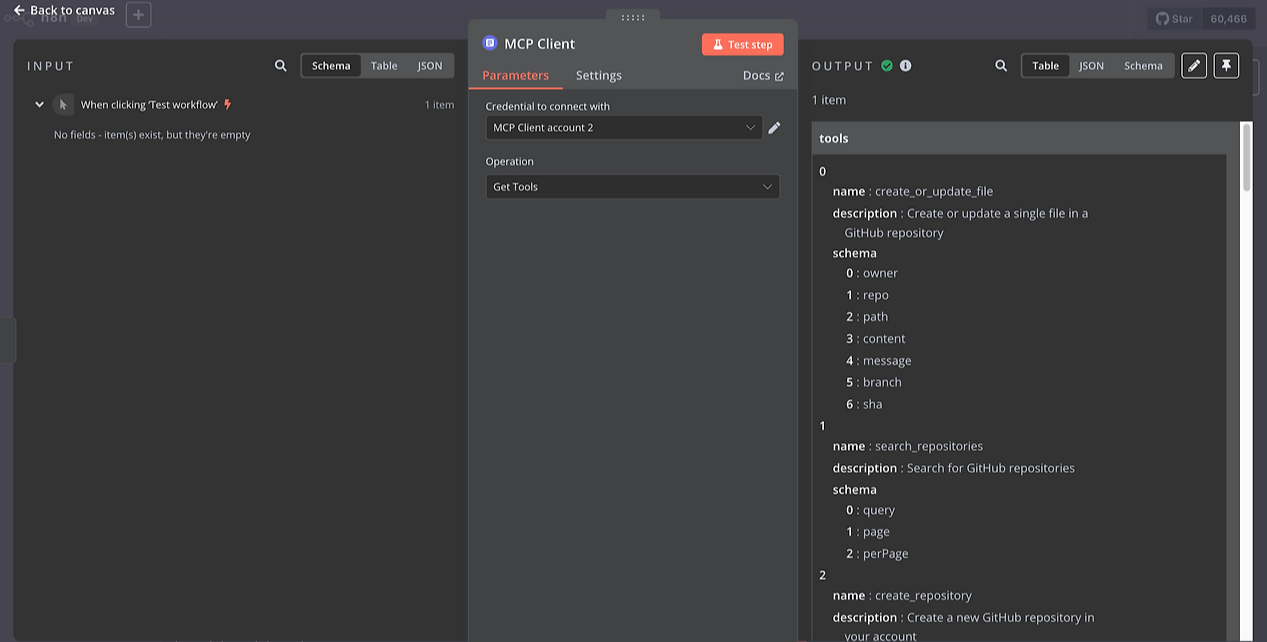Image resolution: width=1267 pixels, height=642 pixels.
Task: Open the credential dropdown MCP Client account 2
Action: pyautogui.click(x=624, y=128)
